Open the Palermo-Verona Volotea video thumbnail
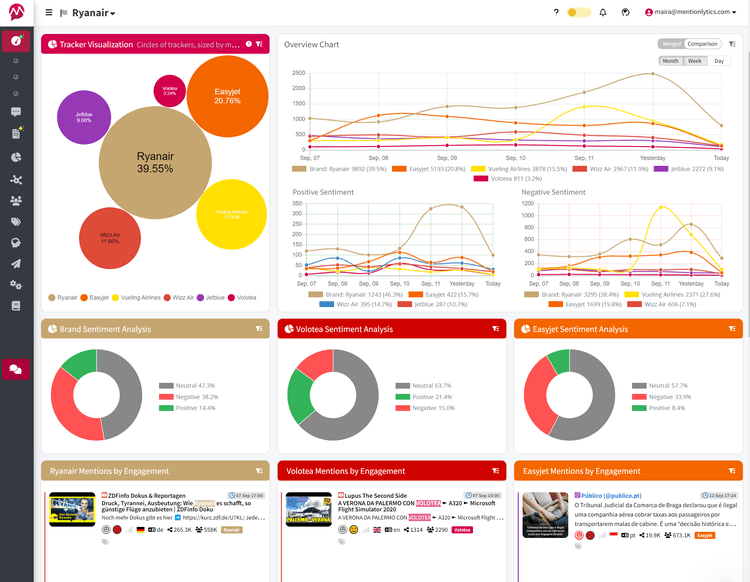Image resolution: width=750 pixels, height=582 pixels. 309,509
